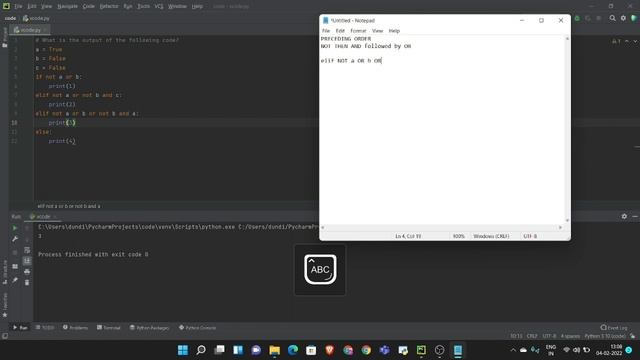Open Notepad View menu

[x=377, y=31]
